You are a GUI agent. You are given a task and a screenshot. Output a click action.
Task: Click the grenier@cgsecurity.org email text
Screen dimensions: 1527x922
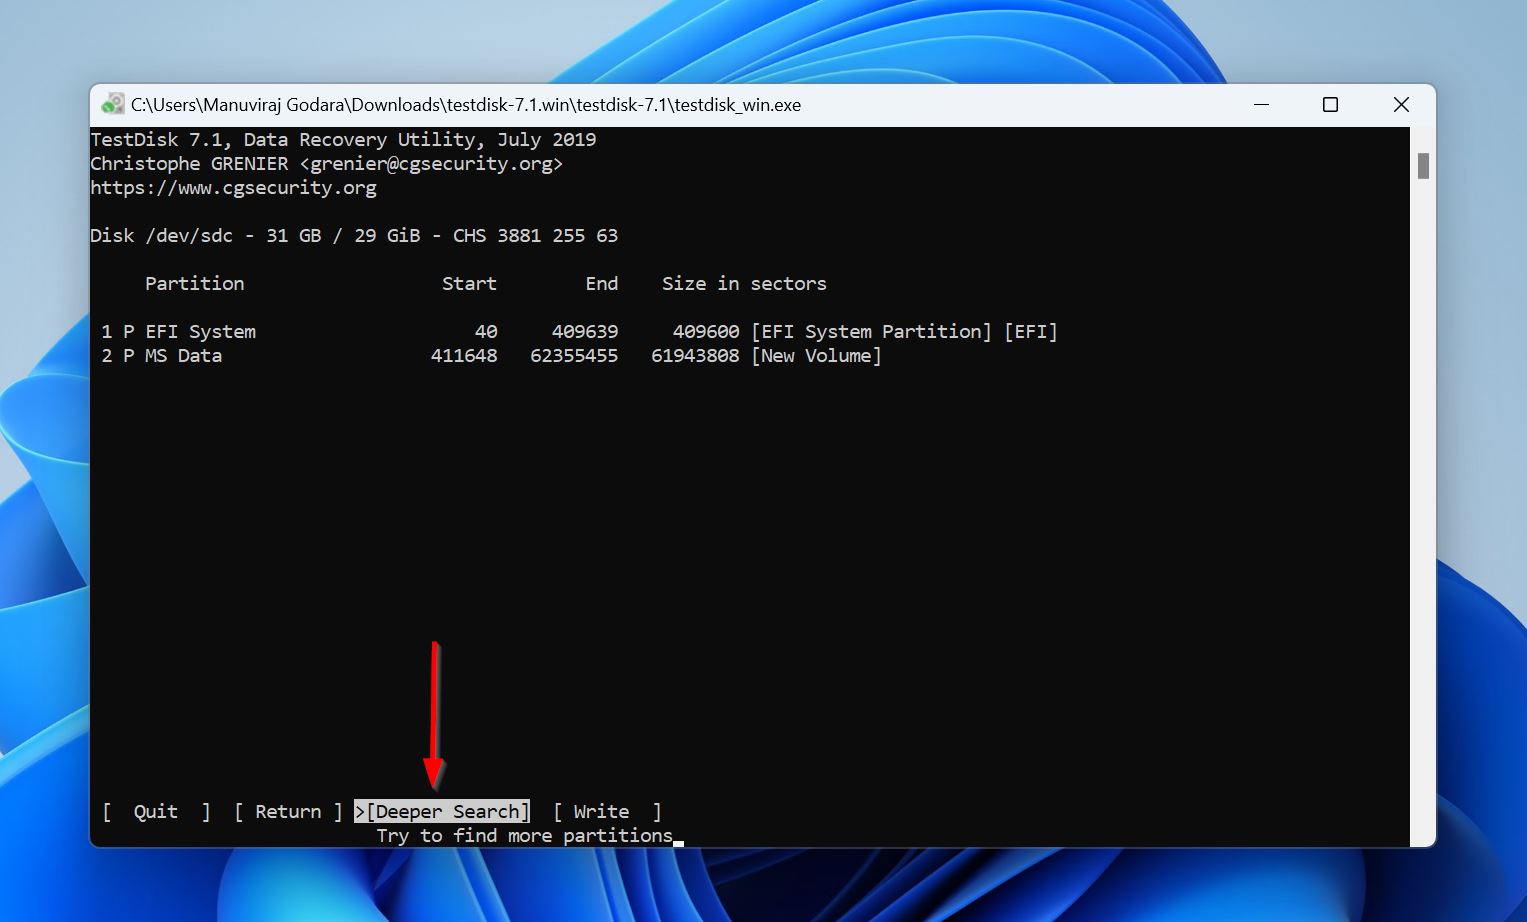[431, 164]
